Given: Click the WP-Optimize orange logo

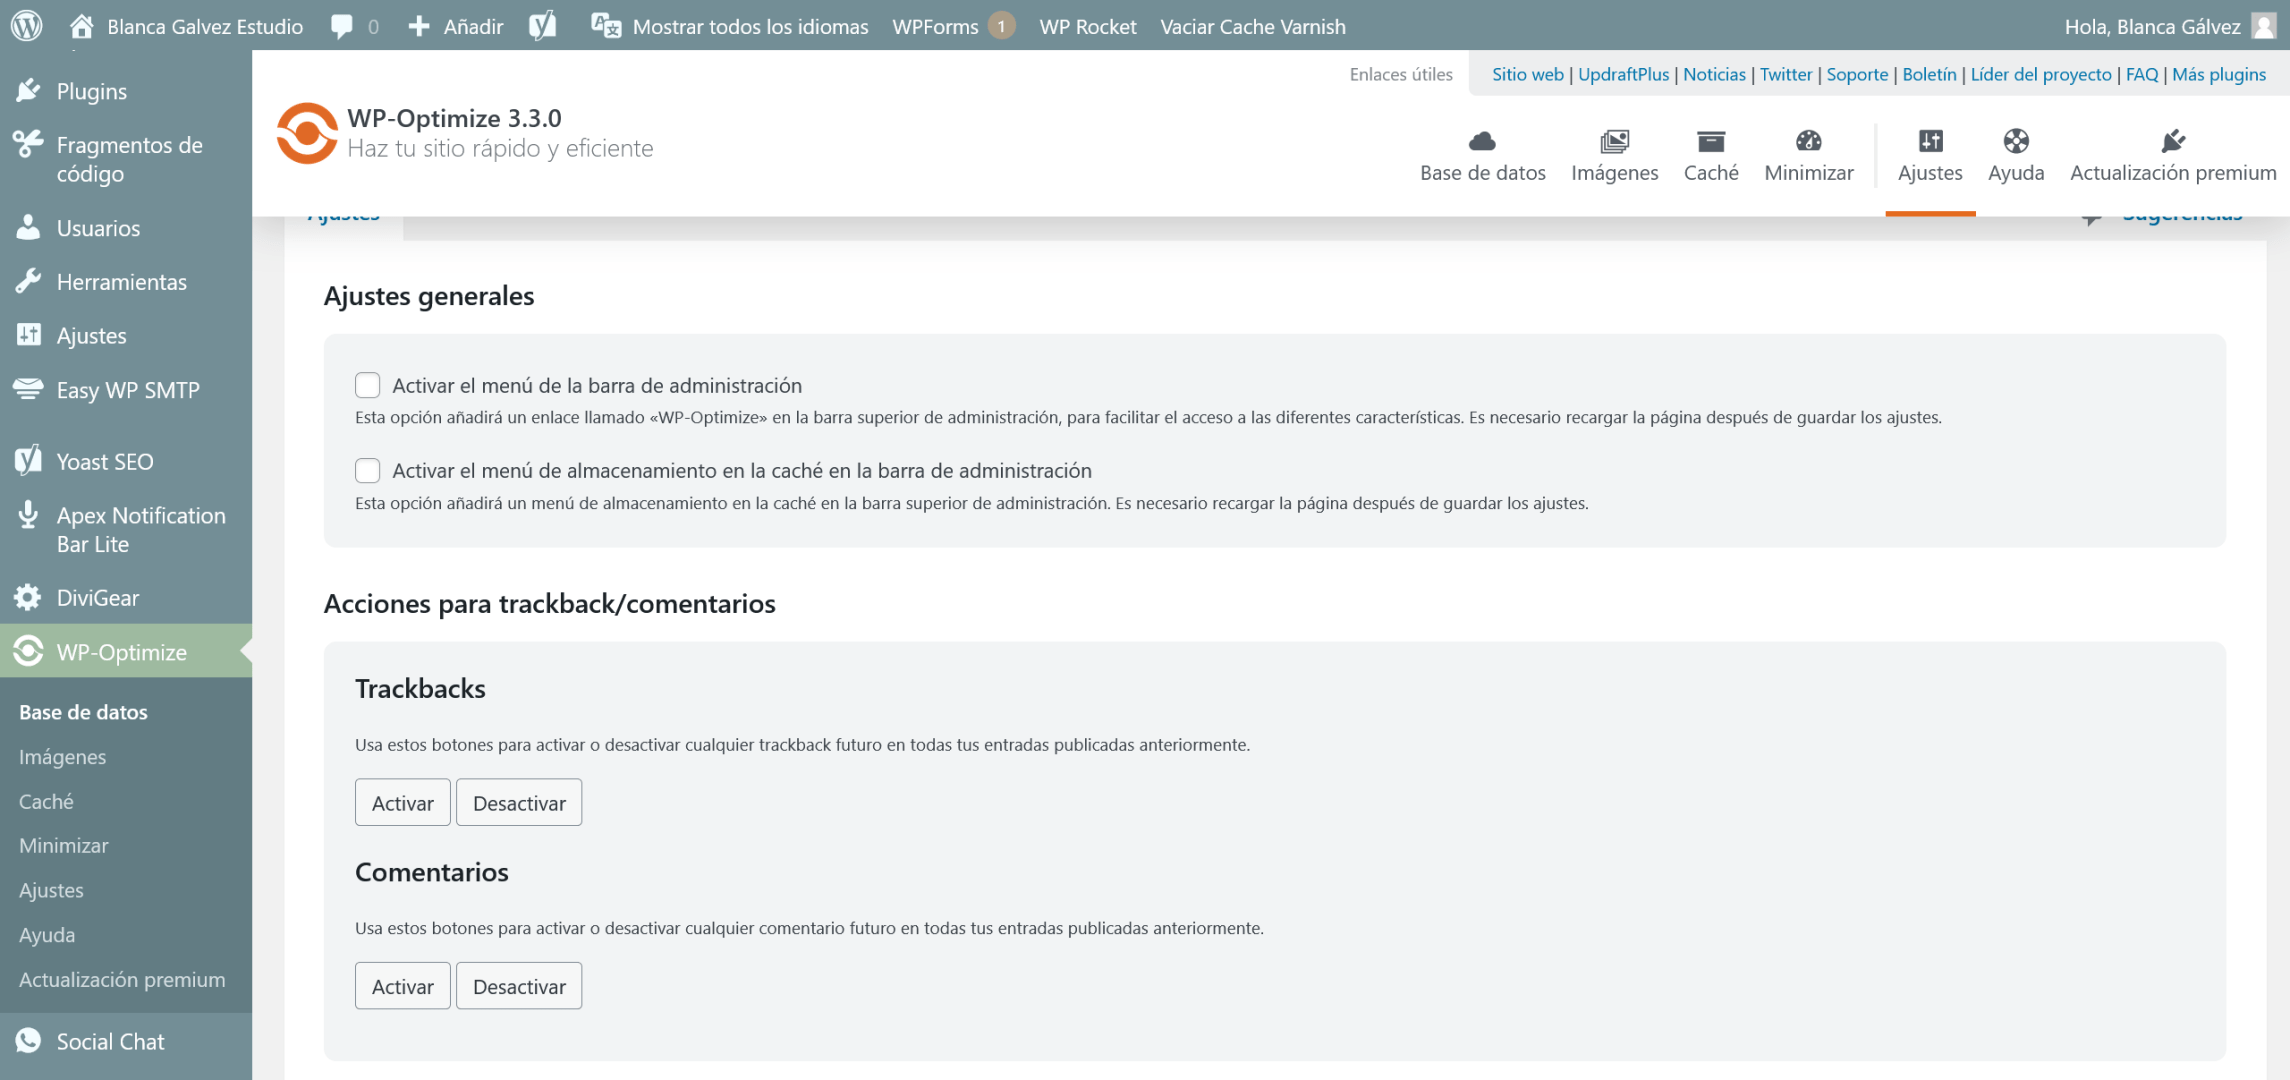Looking at the screenshot, I should tap(307, 133).
